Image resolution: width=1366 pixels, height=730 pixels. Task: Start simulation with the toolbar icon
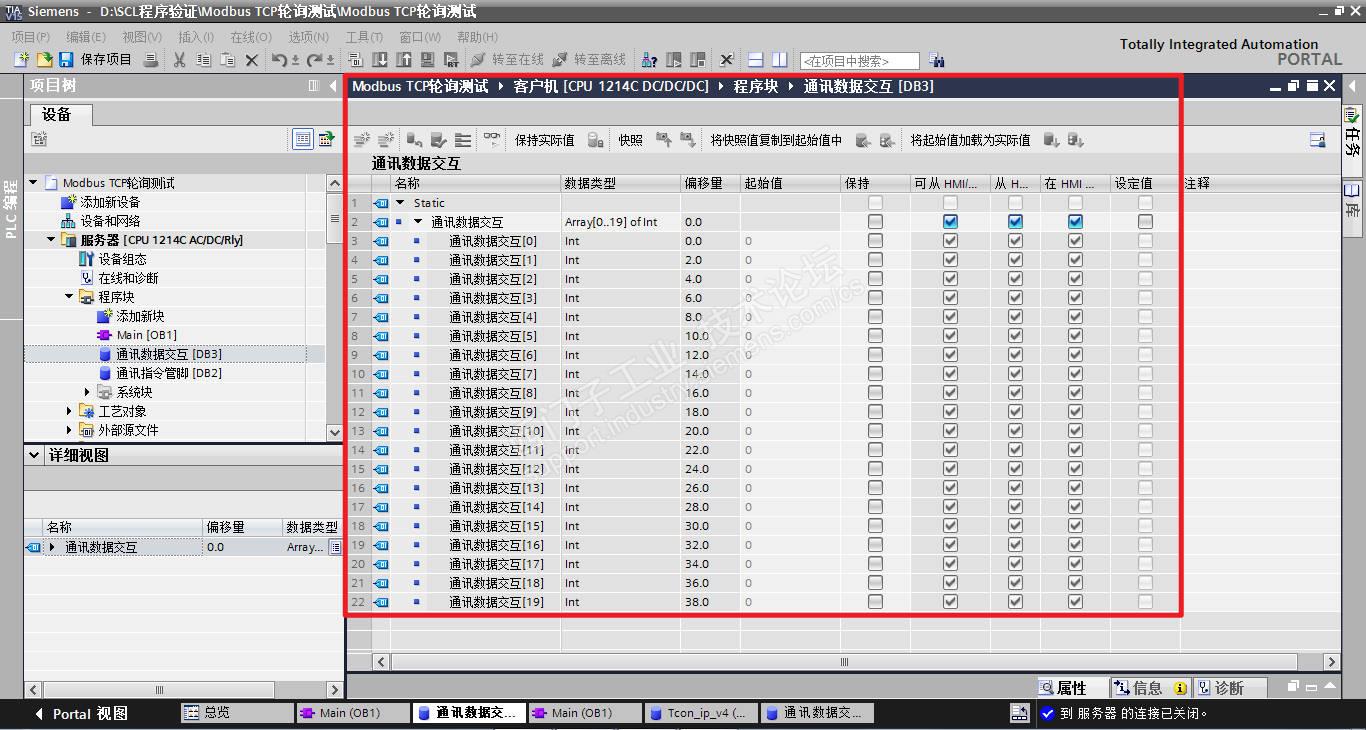[x=429, y=60]
